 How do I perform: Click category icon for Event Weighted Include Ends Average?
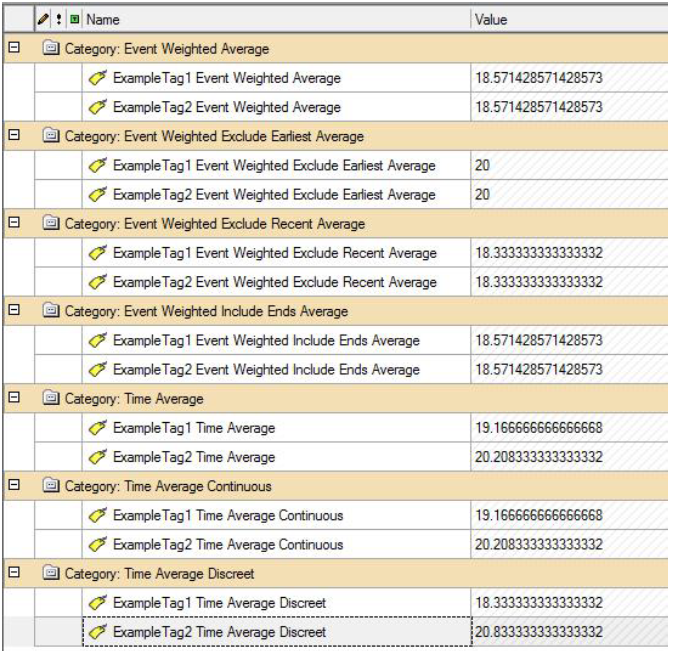coord(51,310)
